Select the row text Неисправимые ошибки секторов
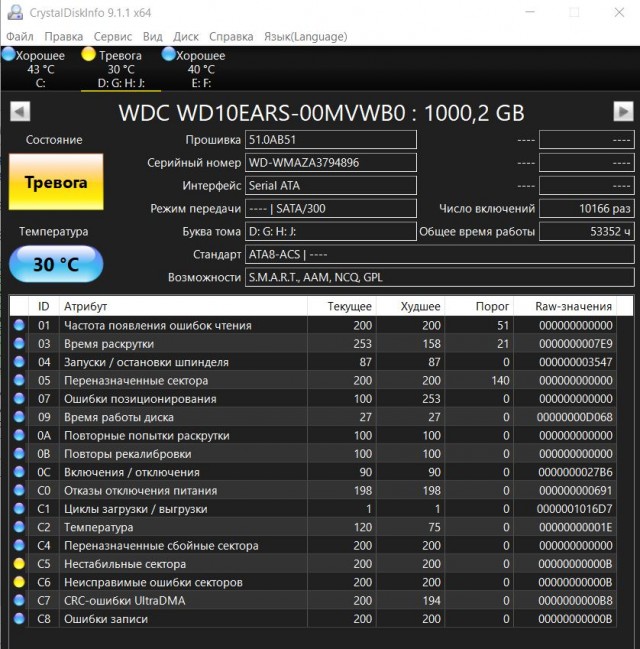640x649 pixels. (153, 582)
